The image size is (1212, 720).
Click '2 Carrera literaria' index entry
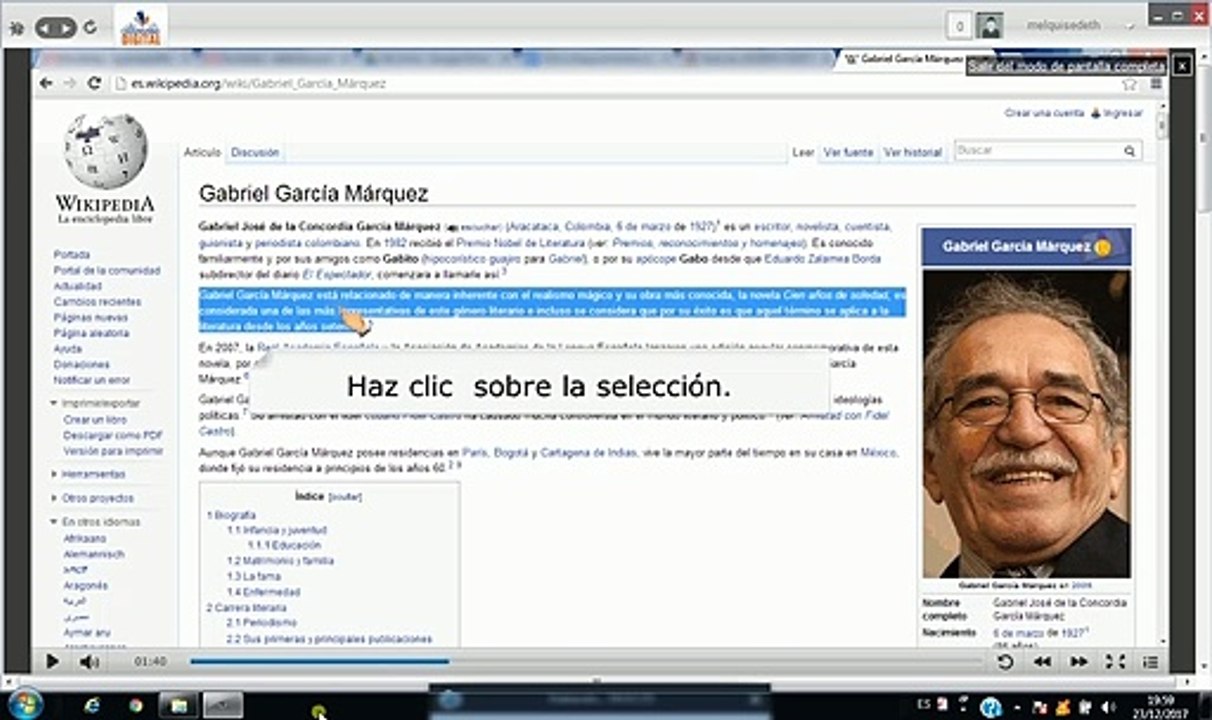246,608
